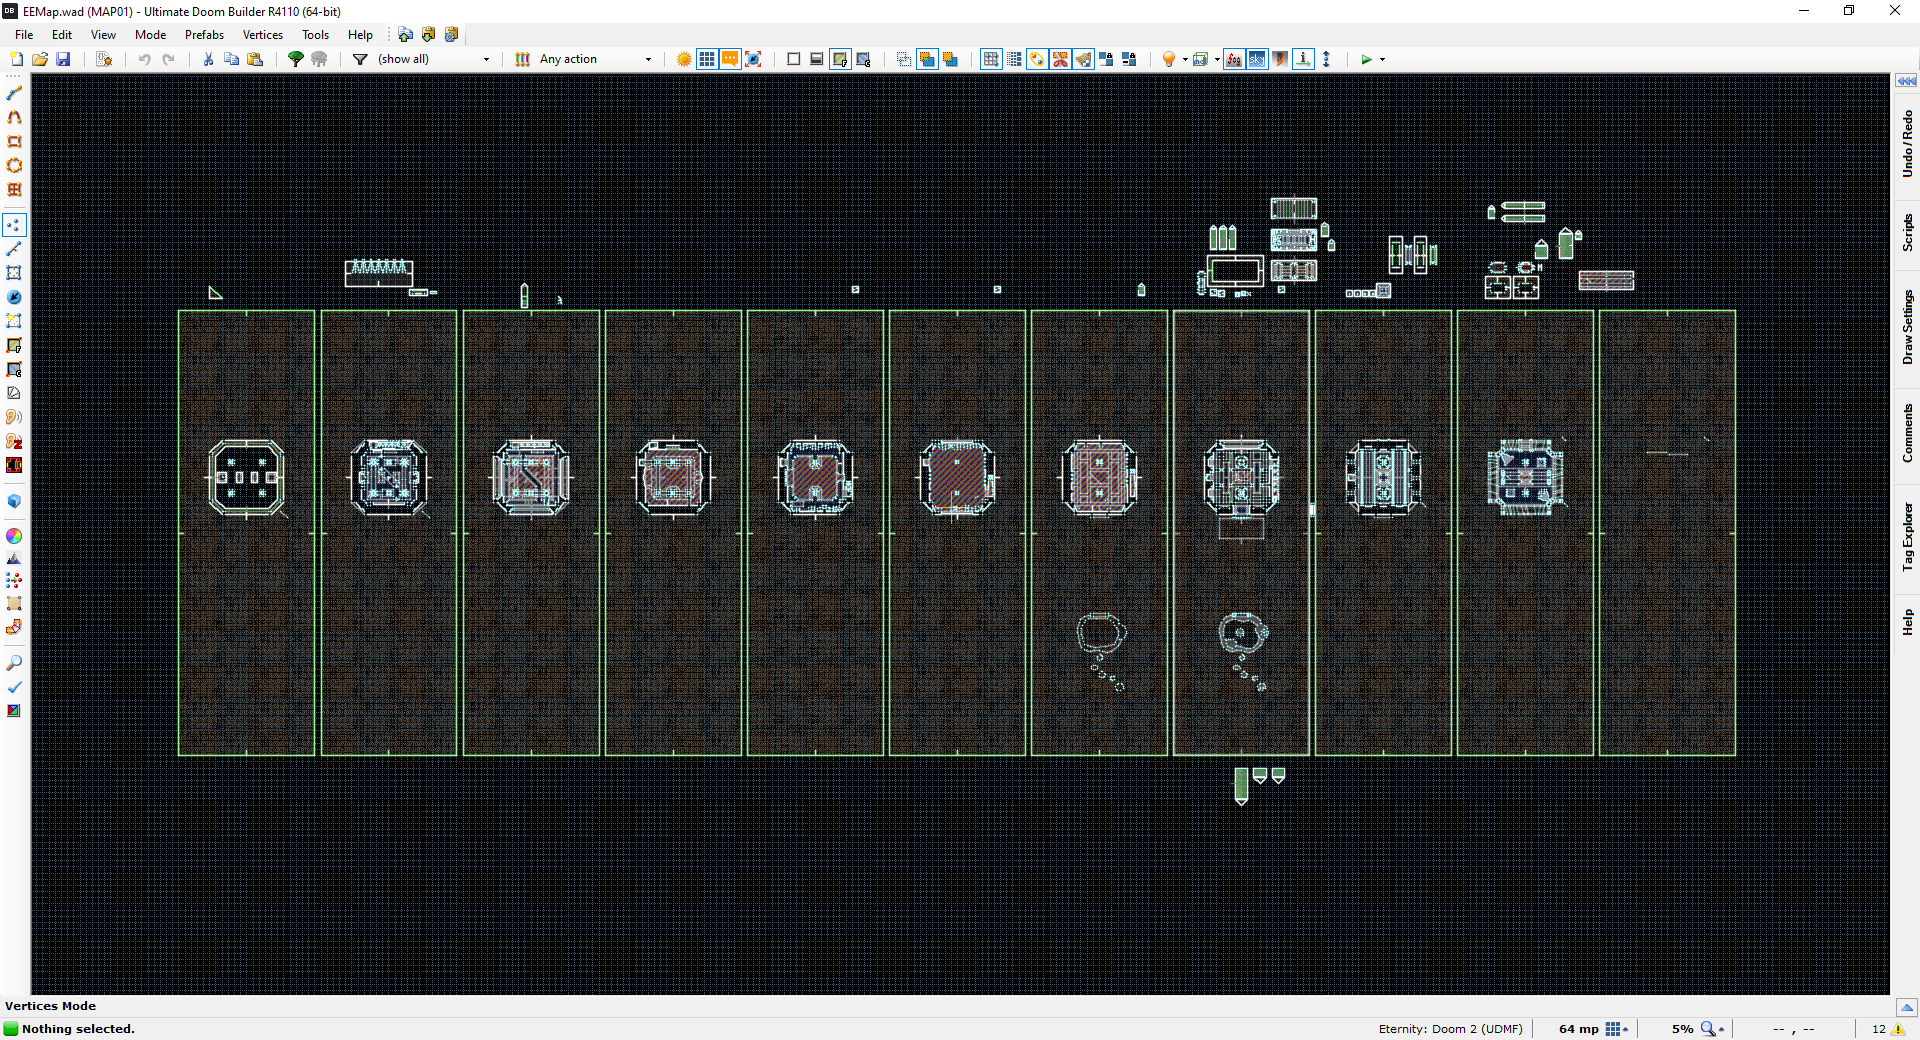Select the Draw Curve tool
This screenshot has width=1920, height=1040.
[x=14, y=117]
